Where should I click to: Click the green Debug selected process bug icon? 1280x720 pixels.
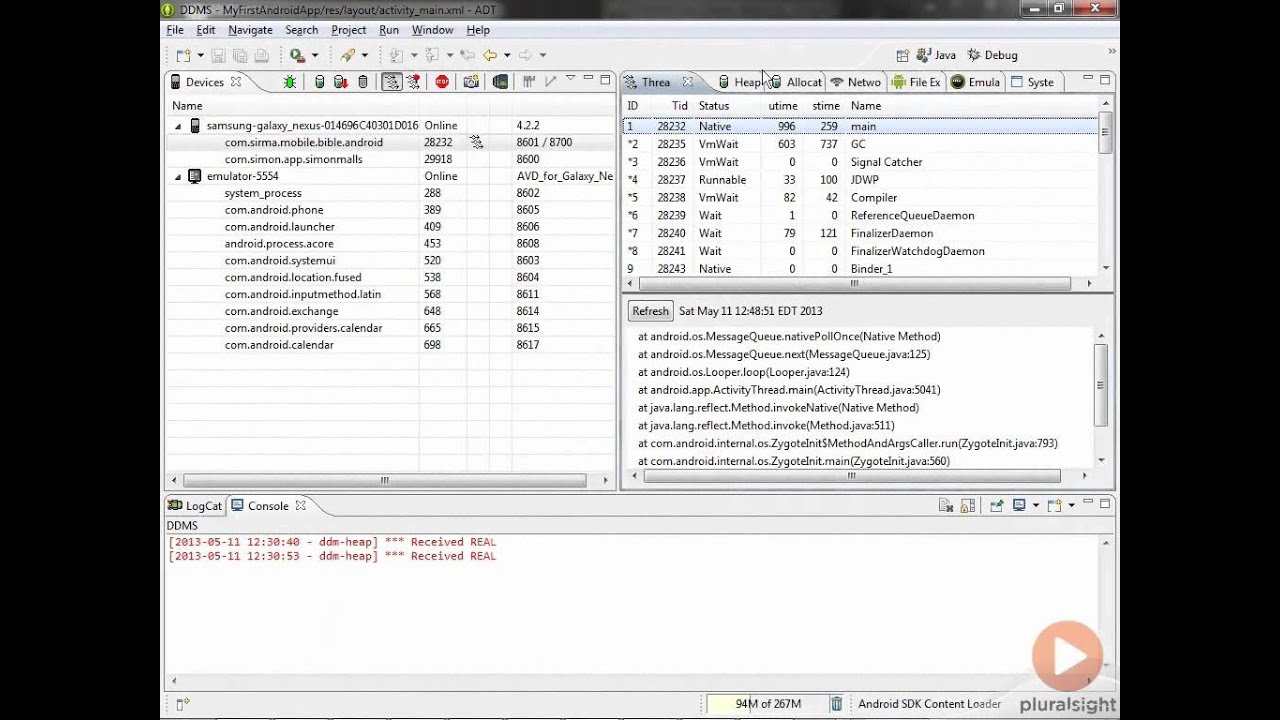tap(289, 82)
